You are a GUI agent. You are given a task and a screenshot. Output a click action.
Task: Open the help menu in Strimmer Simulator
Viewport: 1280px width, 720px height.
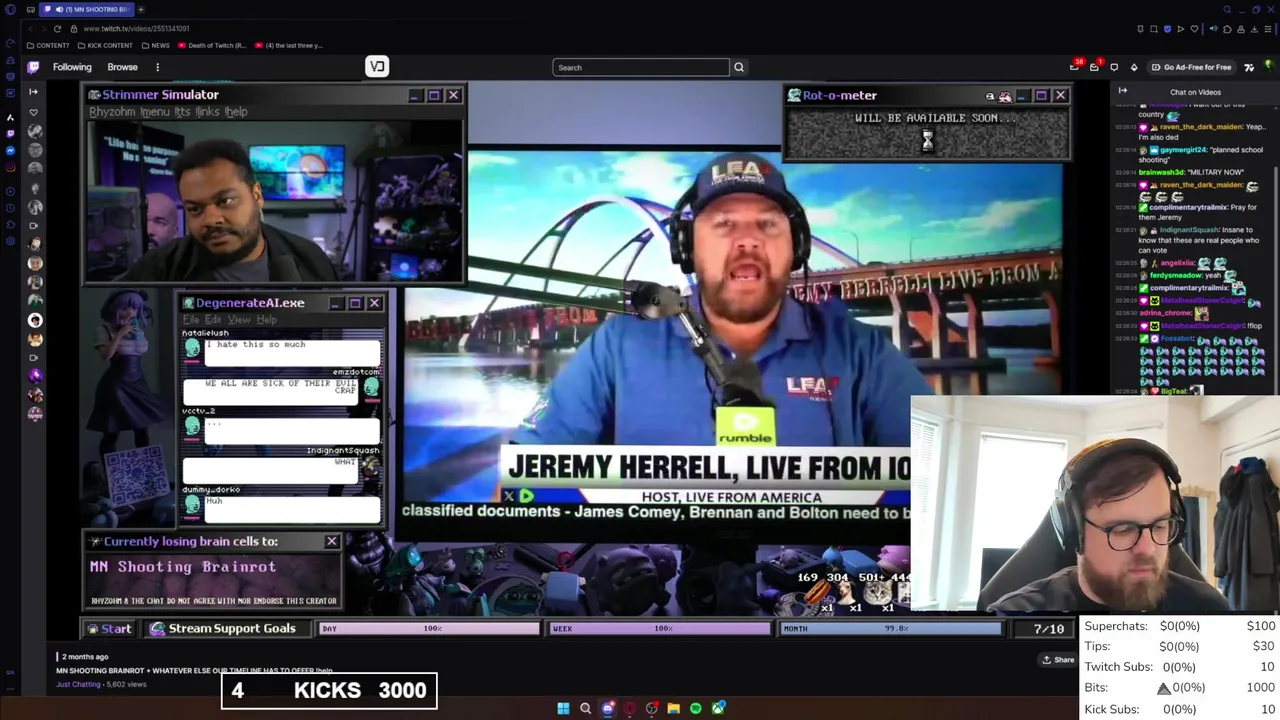pyautogui.click(x=236, y=112)
